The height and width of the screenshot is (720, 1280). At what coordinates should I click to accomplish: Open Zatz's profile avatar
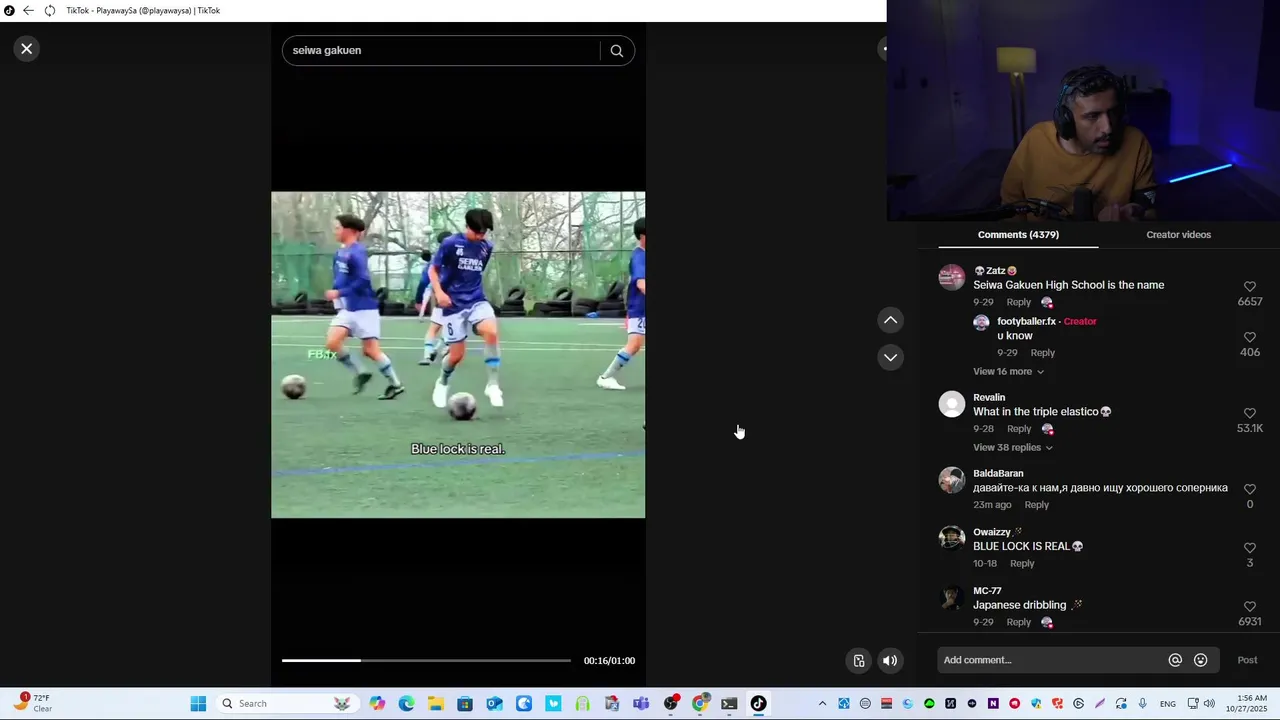point(951,277)
